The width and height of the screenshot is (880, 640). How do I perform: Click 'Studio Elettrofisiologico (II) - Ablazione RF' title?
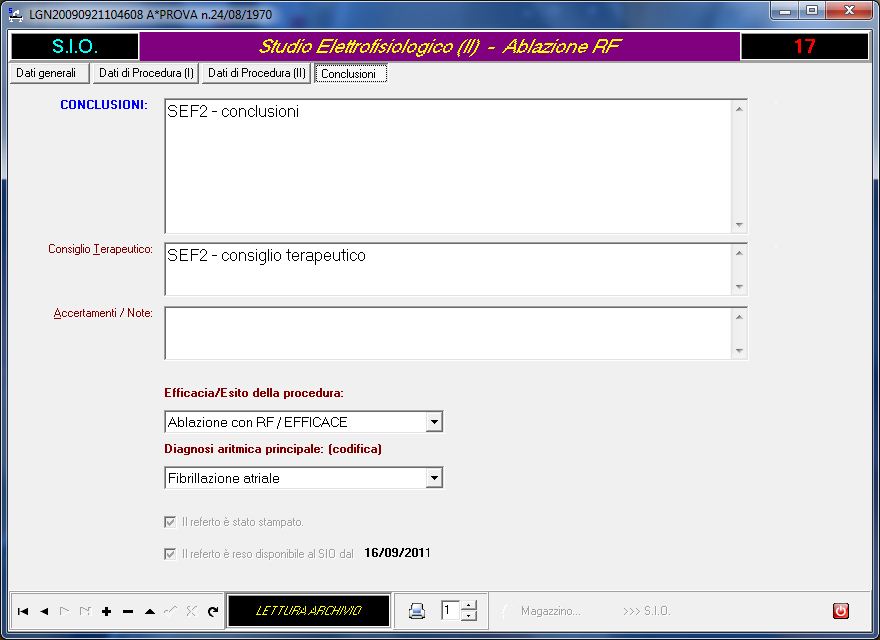pyautogui.click(x=439, y=46)
